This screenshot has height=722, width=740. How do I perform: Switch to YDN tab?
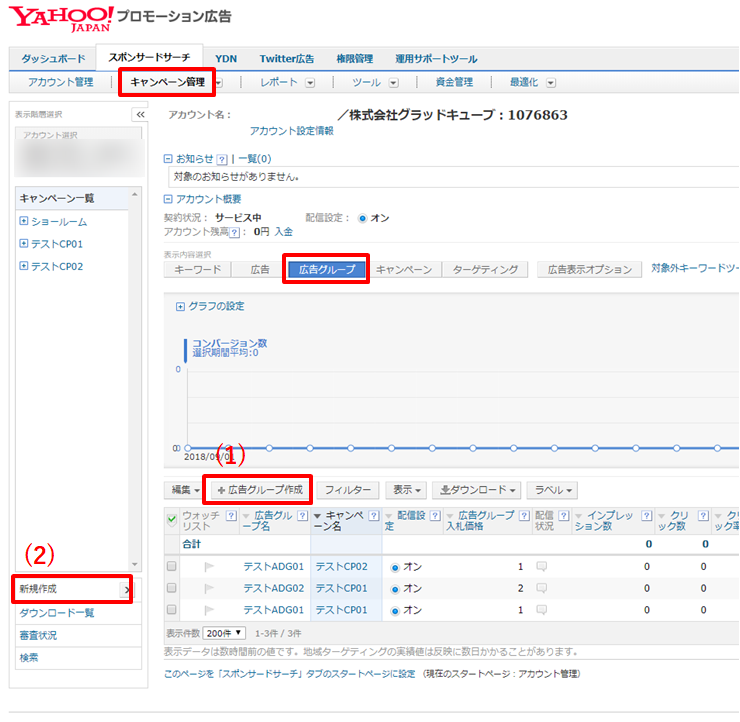[226, 59]
